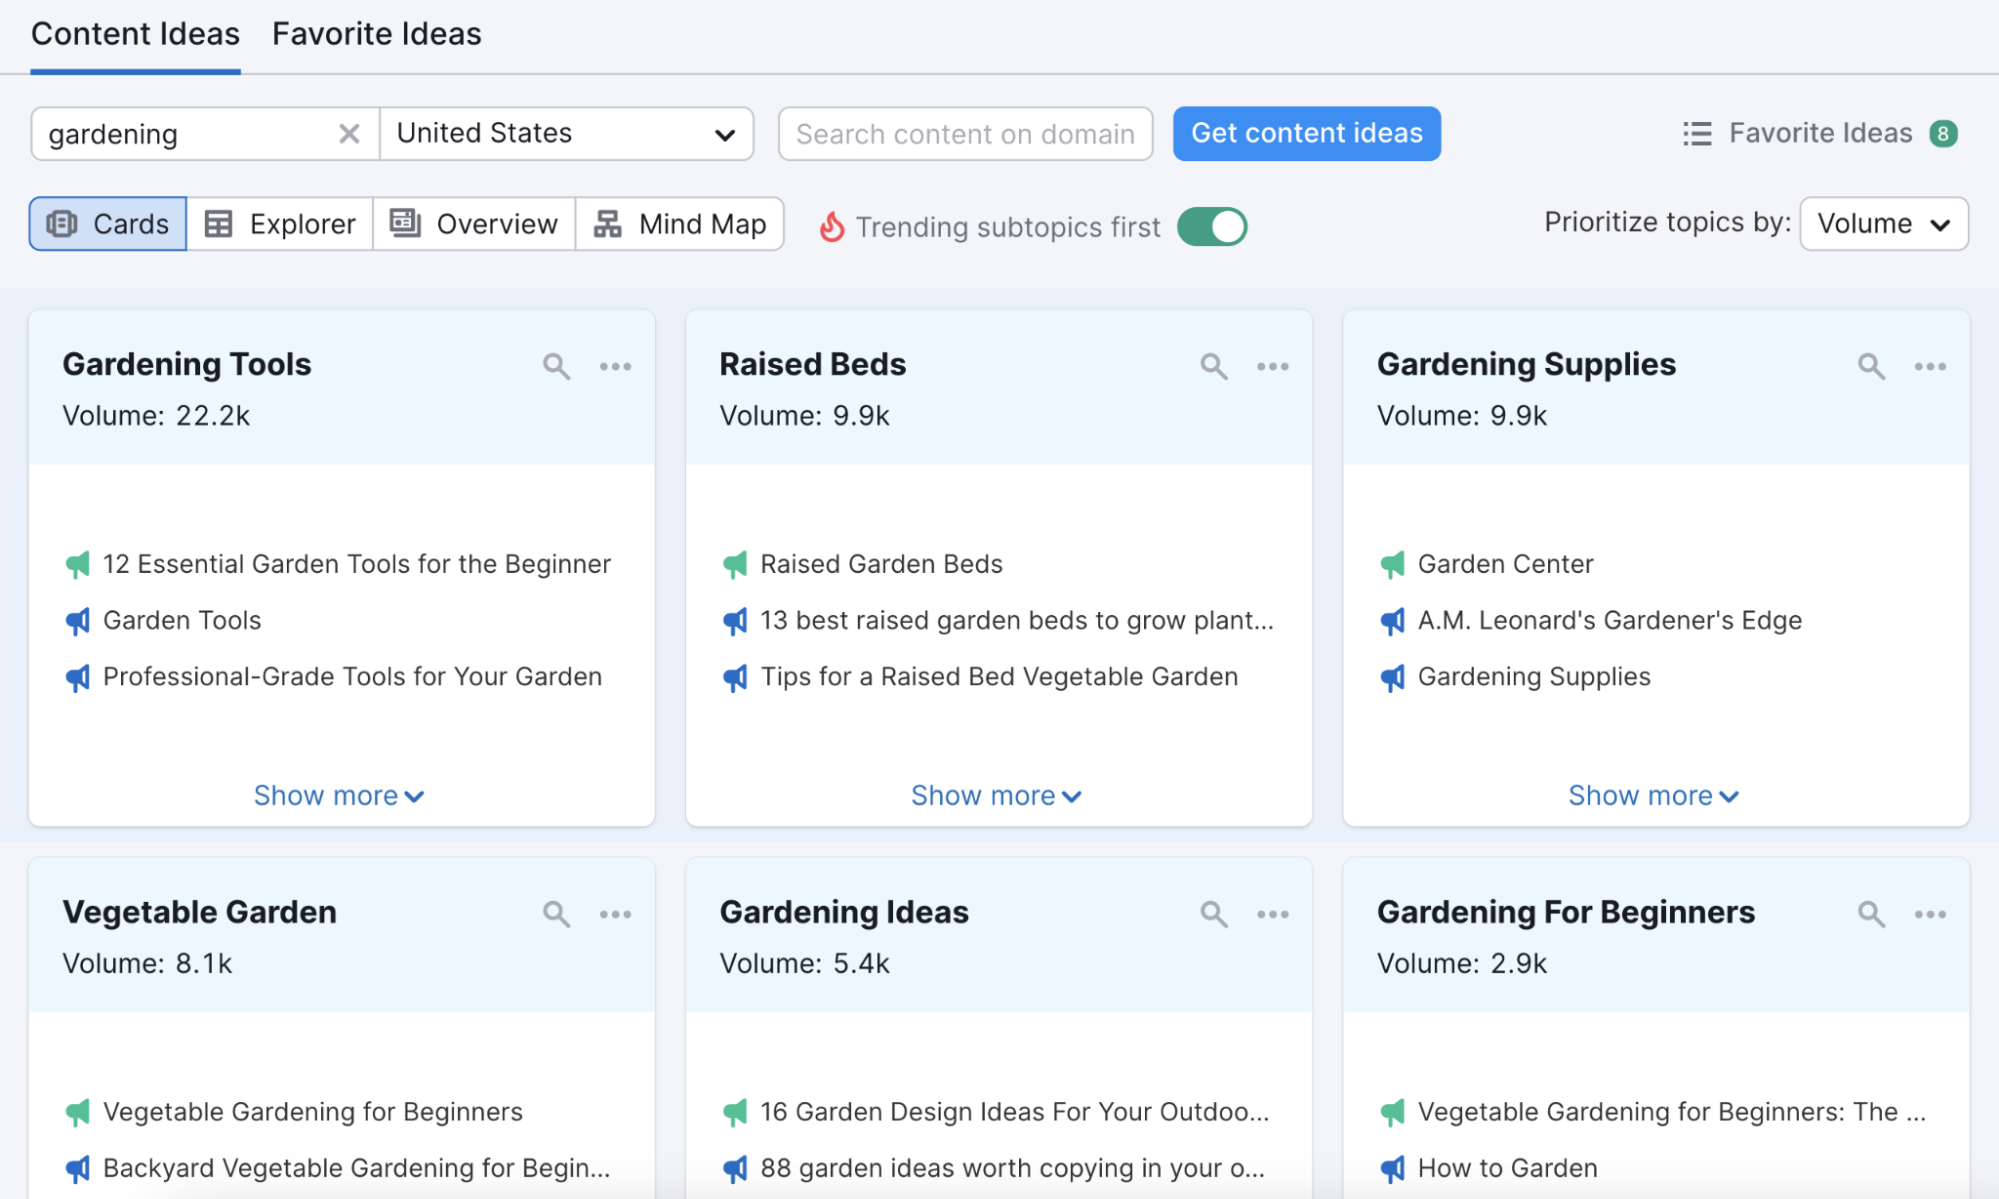Click the Get content ideas button
Viewport: 1999px width, 1199px height.
click(1306, 133)
